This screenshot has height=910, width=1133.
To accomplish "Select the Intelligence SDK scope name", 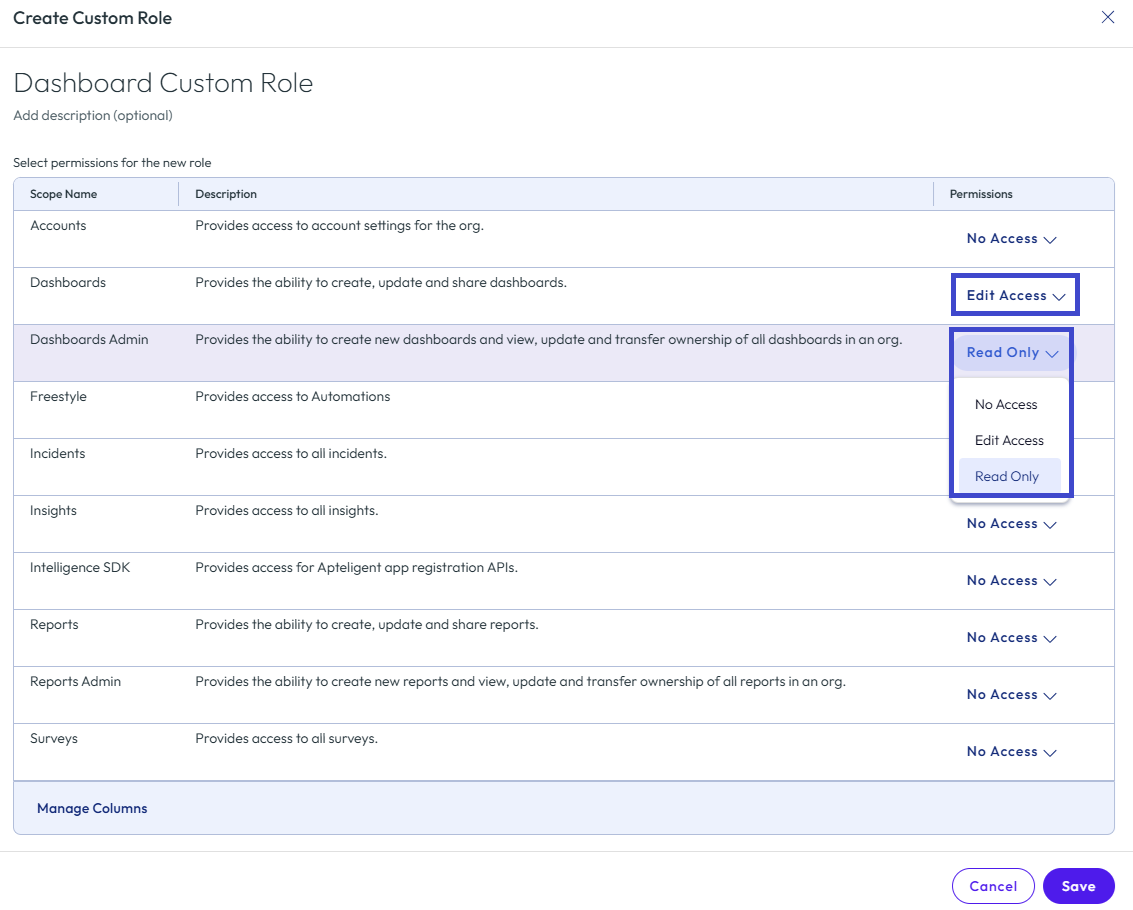I will tap(79, 567).
